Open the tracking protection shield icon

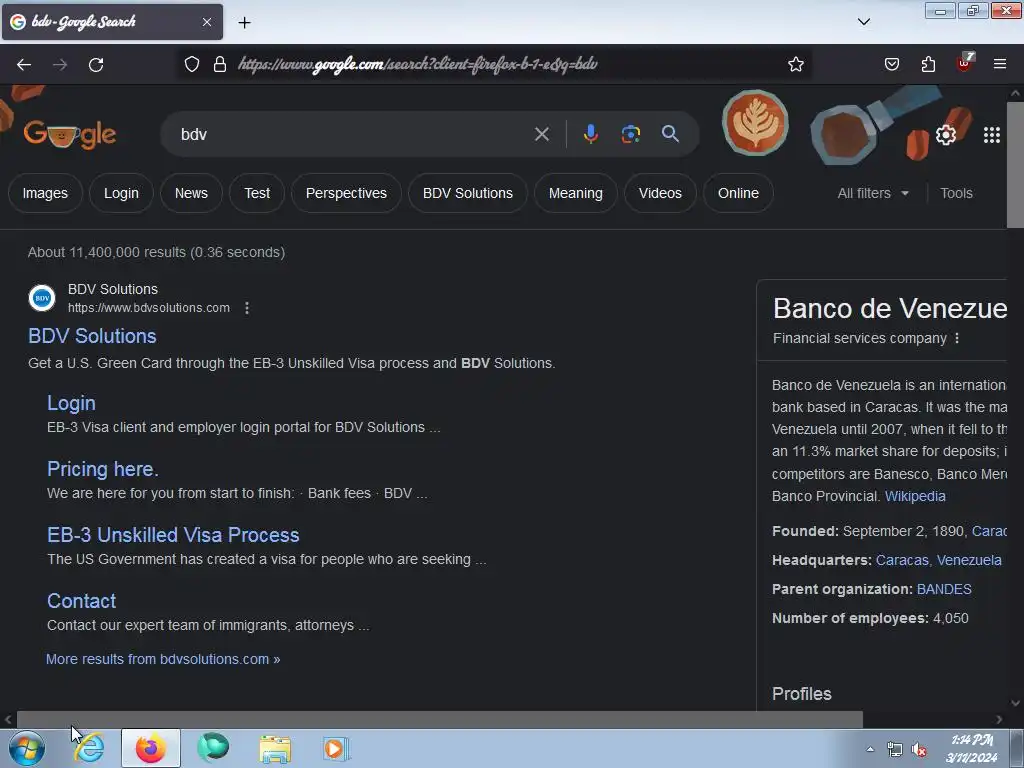coord(191,64)
